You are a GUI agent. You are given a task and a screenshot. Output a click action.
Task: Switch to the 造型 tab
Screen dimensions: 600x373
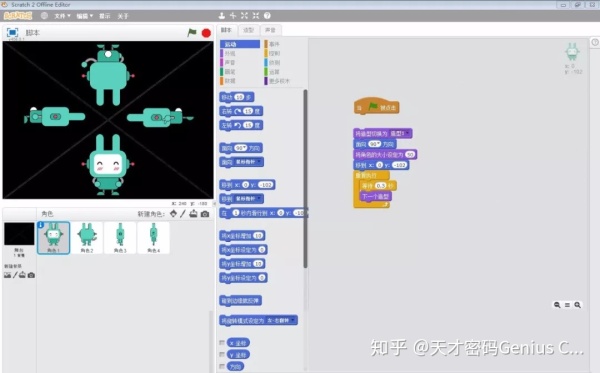pyautogui.click(x=248, y=30)
